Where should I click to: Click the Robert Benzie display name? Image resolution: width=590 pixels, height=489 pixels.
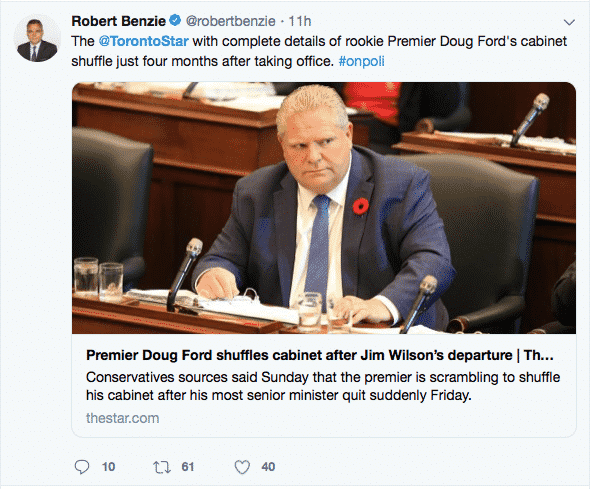click(x=119, y=21)
